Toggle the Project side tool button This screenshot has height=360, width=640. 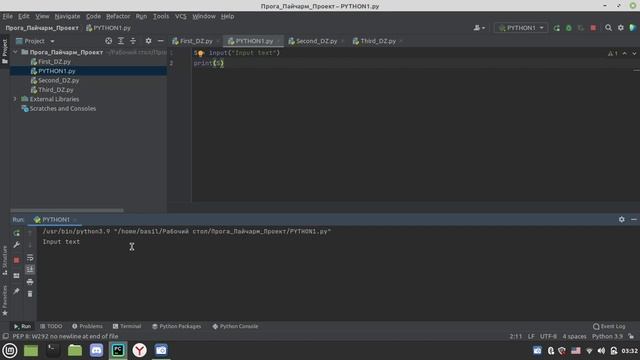[4, 51]
